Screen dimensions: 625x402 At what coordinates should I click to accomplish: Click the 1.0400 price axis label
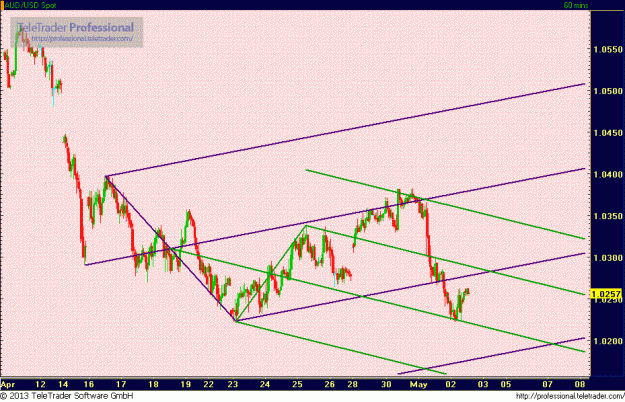tap(608, 175)
